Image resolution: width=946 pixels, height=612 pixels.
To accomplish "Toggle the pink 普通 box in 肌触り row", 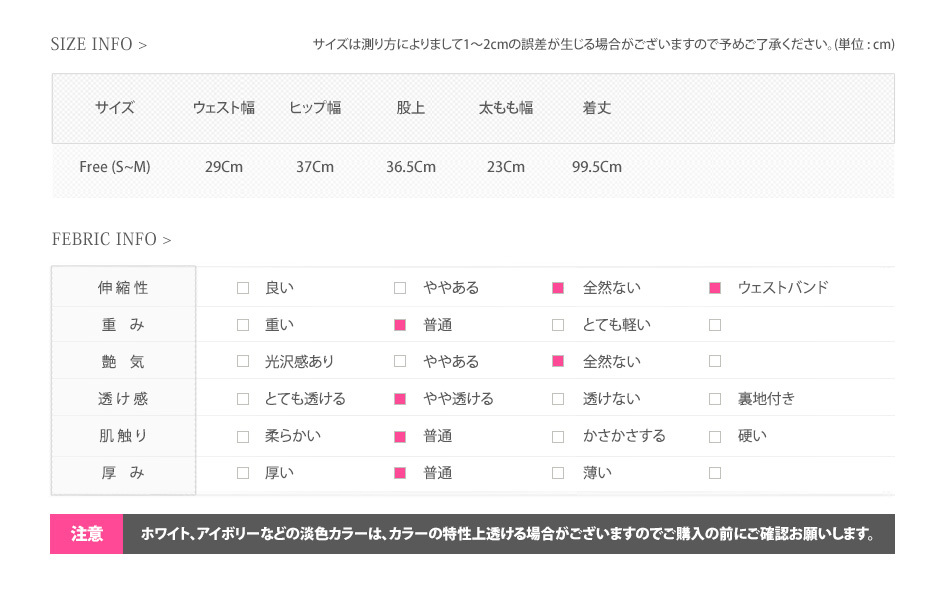I will point(399,436).
